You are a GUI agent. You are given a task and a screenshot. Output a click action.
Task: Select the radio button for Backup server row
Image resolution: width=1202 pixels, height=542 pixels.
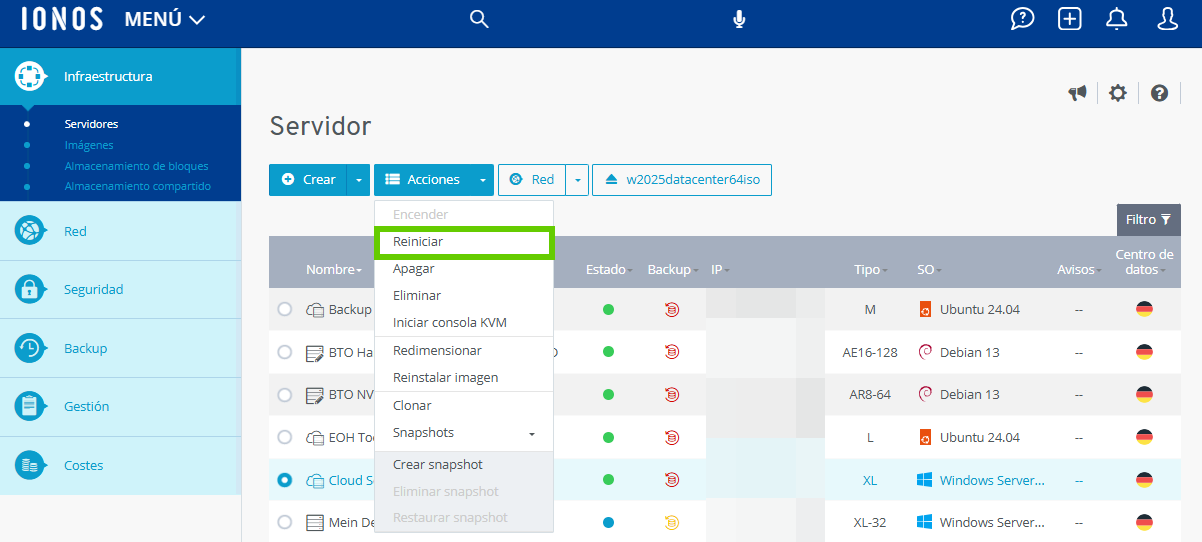(285, 309)
